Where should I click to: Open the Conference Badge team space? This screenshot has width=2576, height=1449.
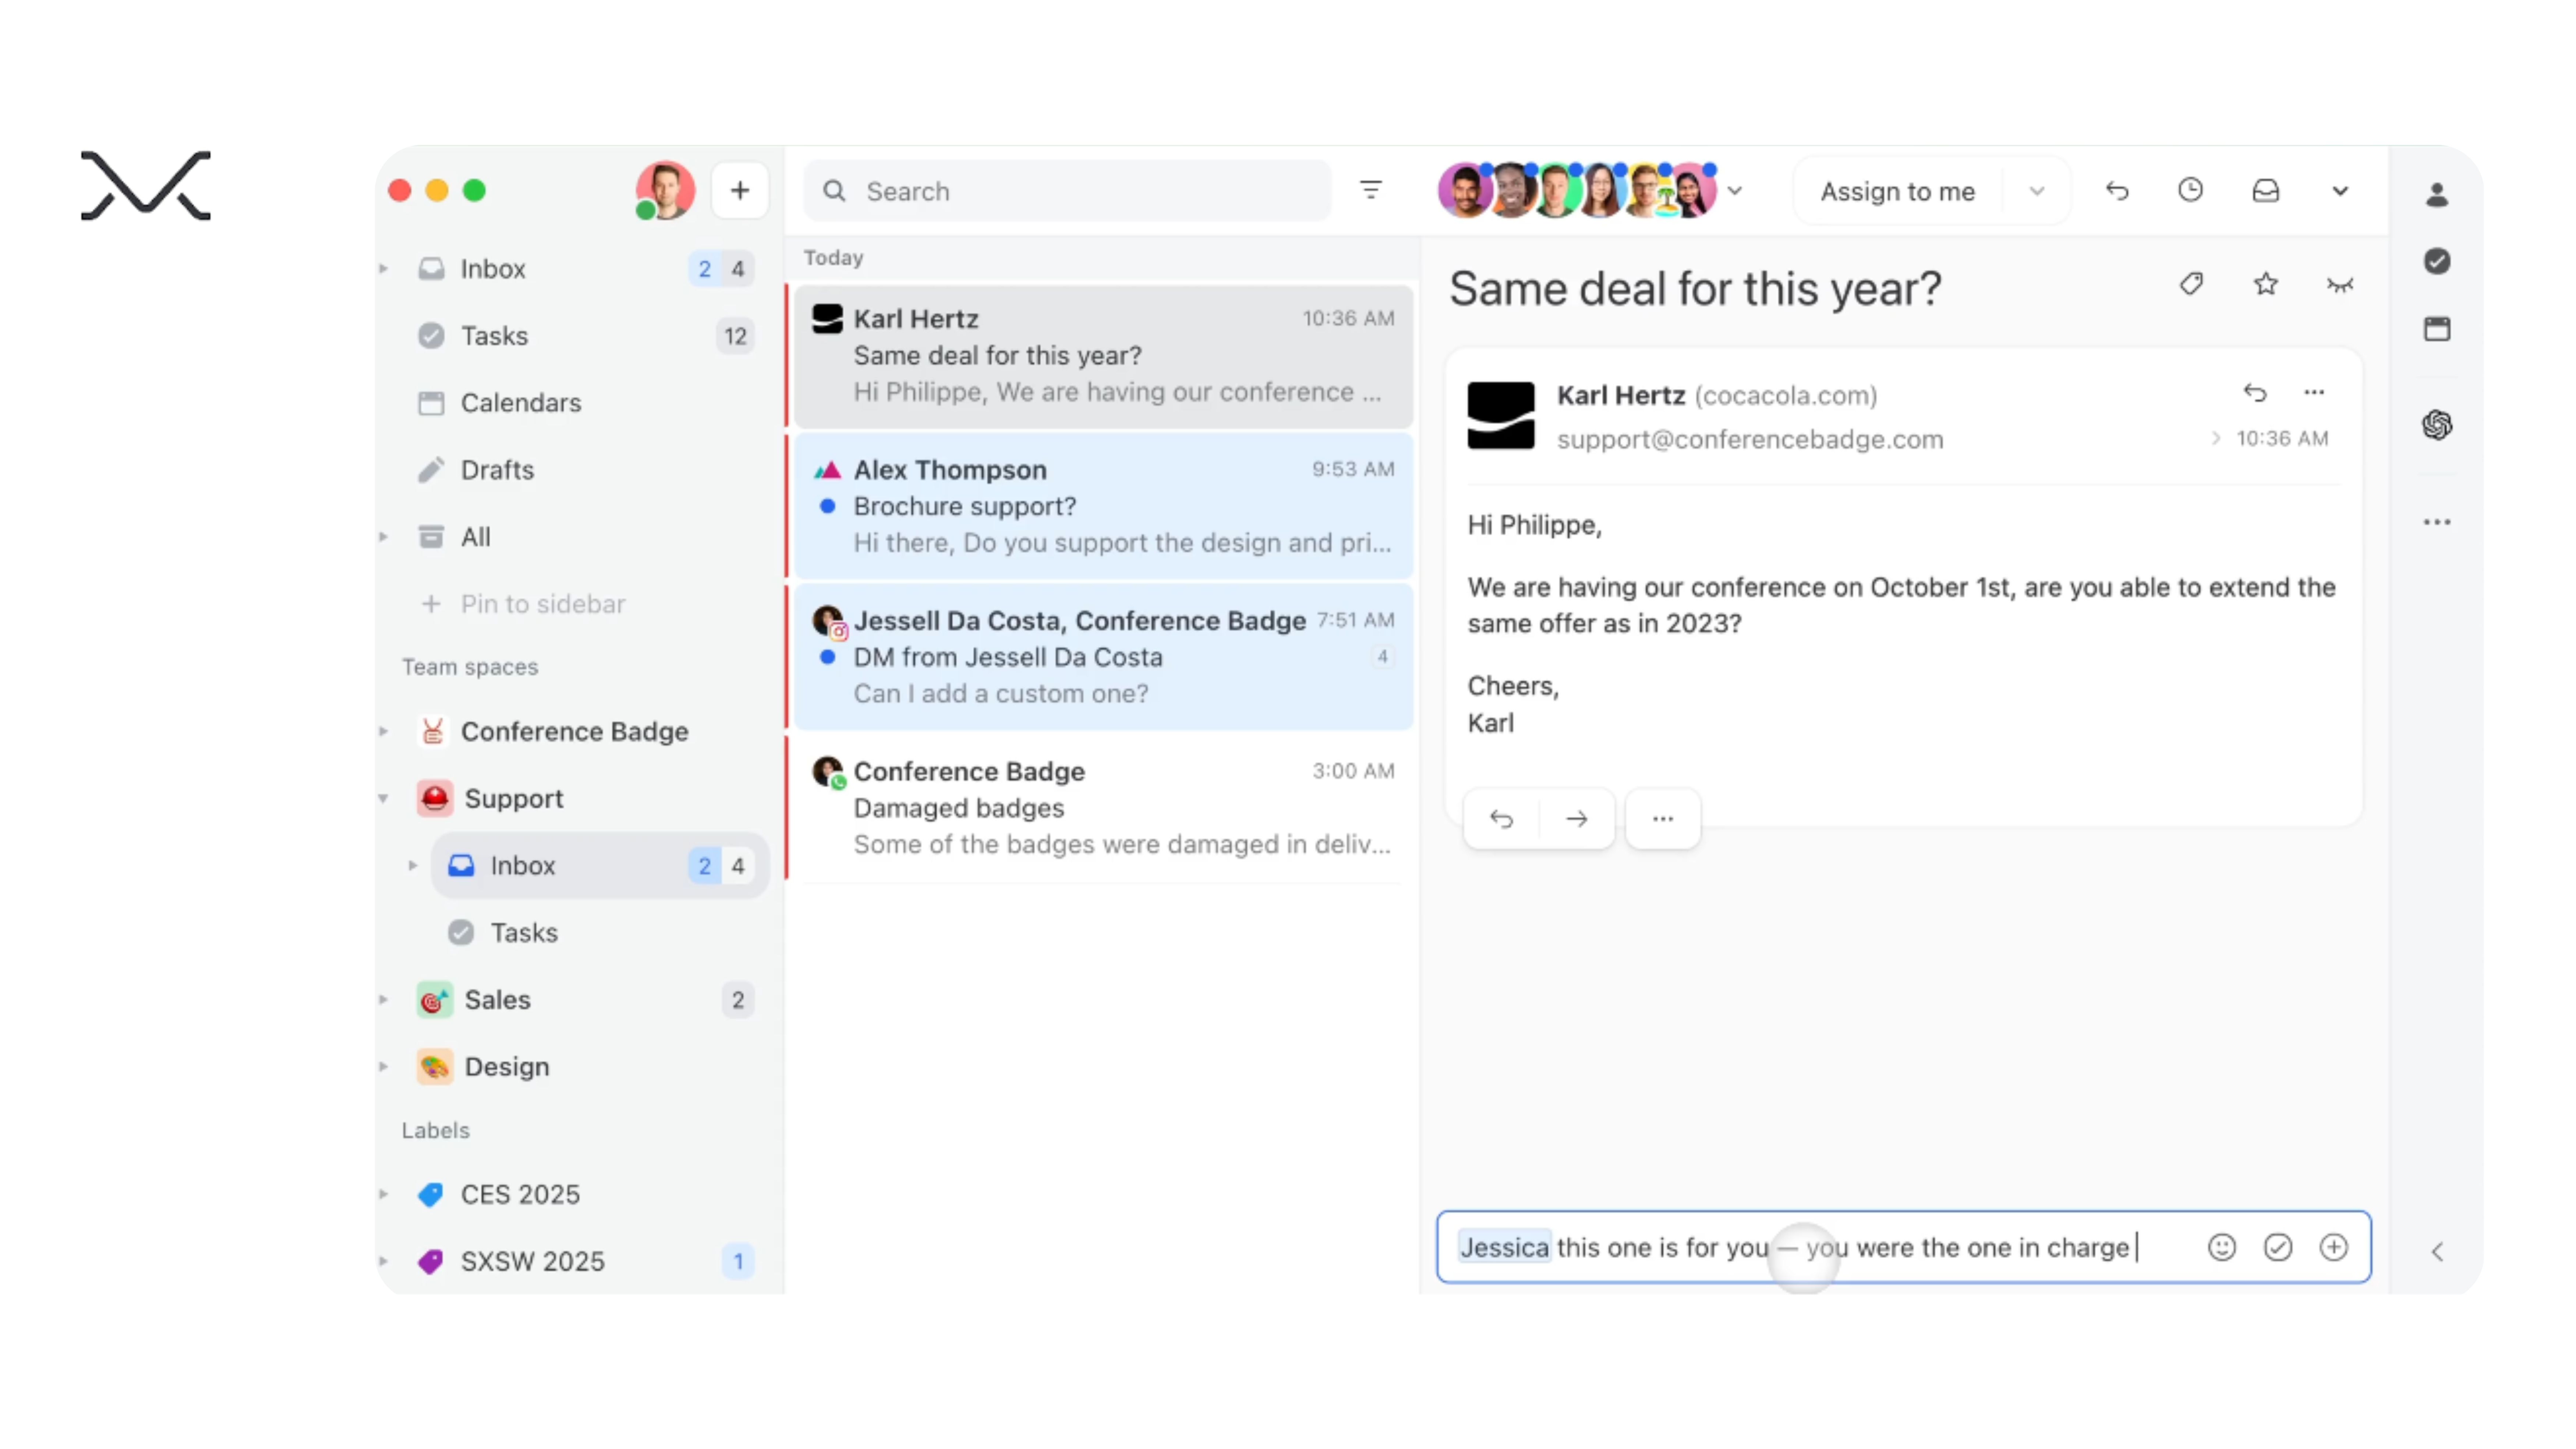(x=585, y=731)
